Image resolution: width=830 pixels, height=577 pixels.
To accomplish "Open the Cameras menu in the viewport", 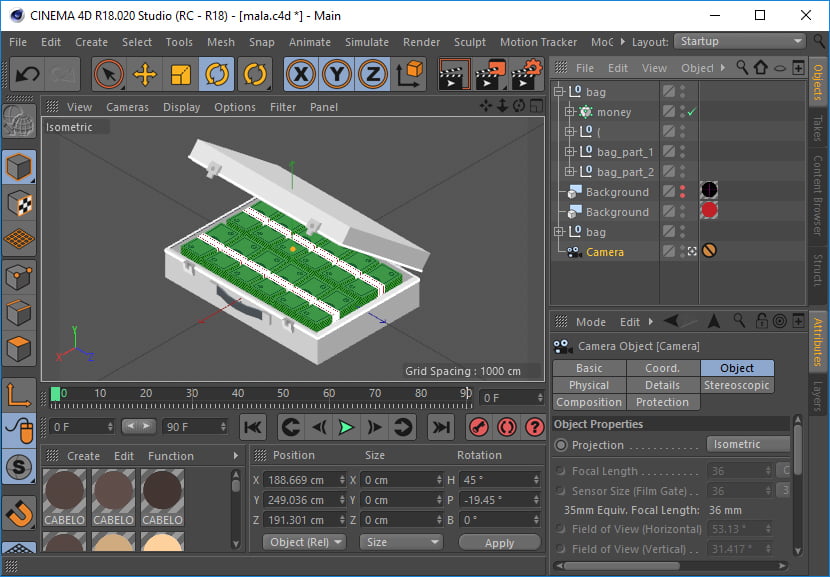I will tap(127, 107).
